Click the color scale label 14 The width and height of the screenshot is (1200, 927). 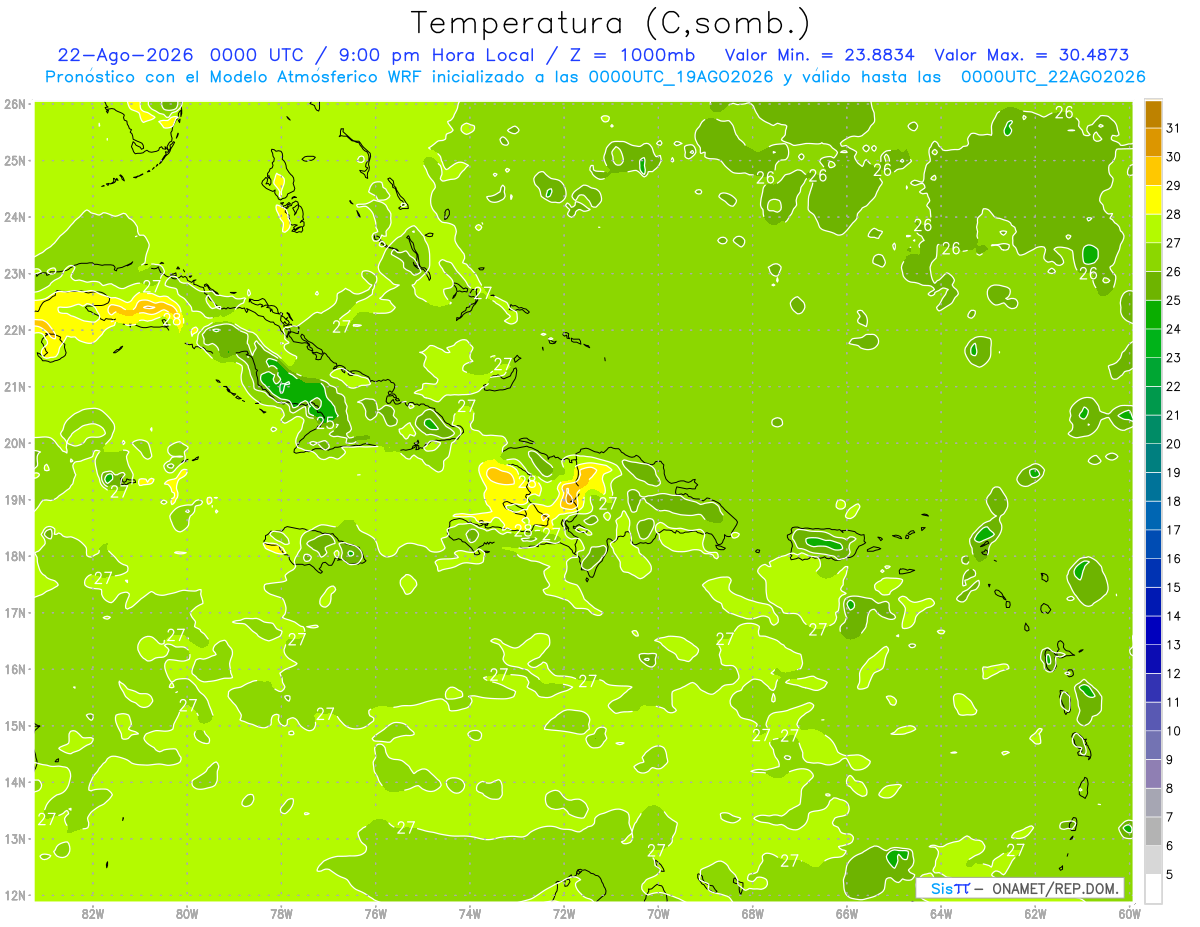[x=1173, y=615]
